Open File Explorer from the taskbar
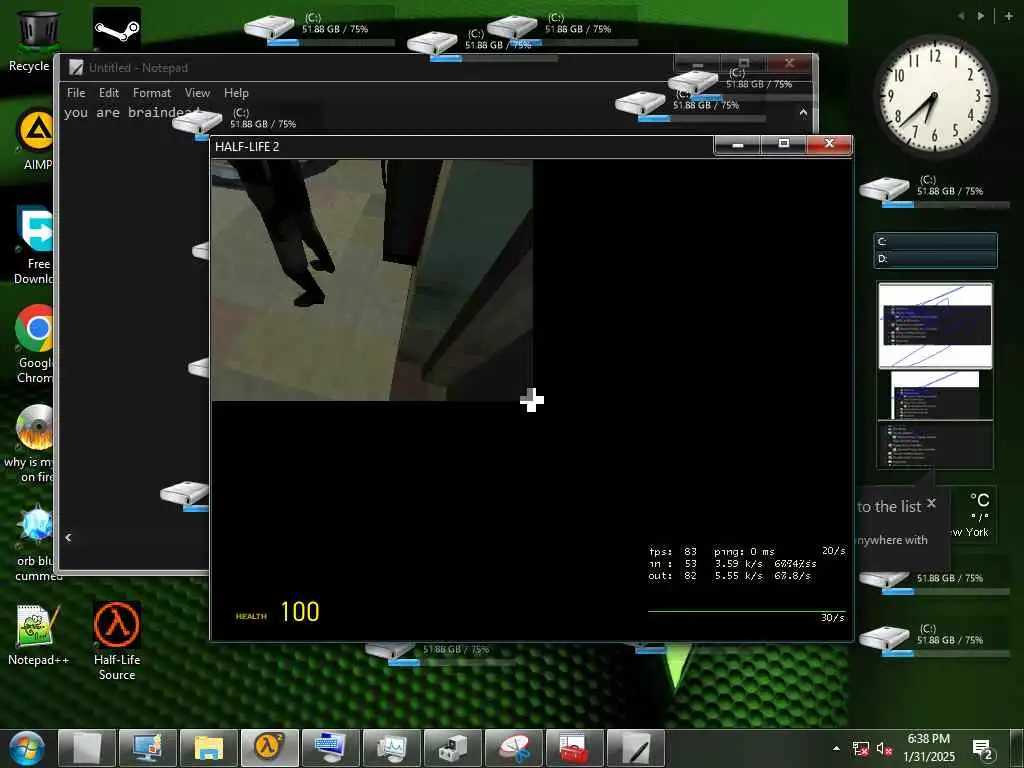 [x=208, y=748]
